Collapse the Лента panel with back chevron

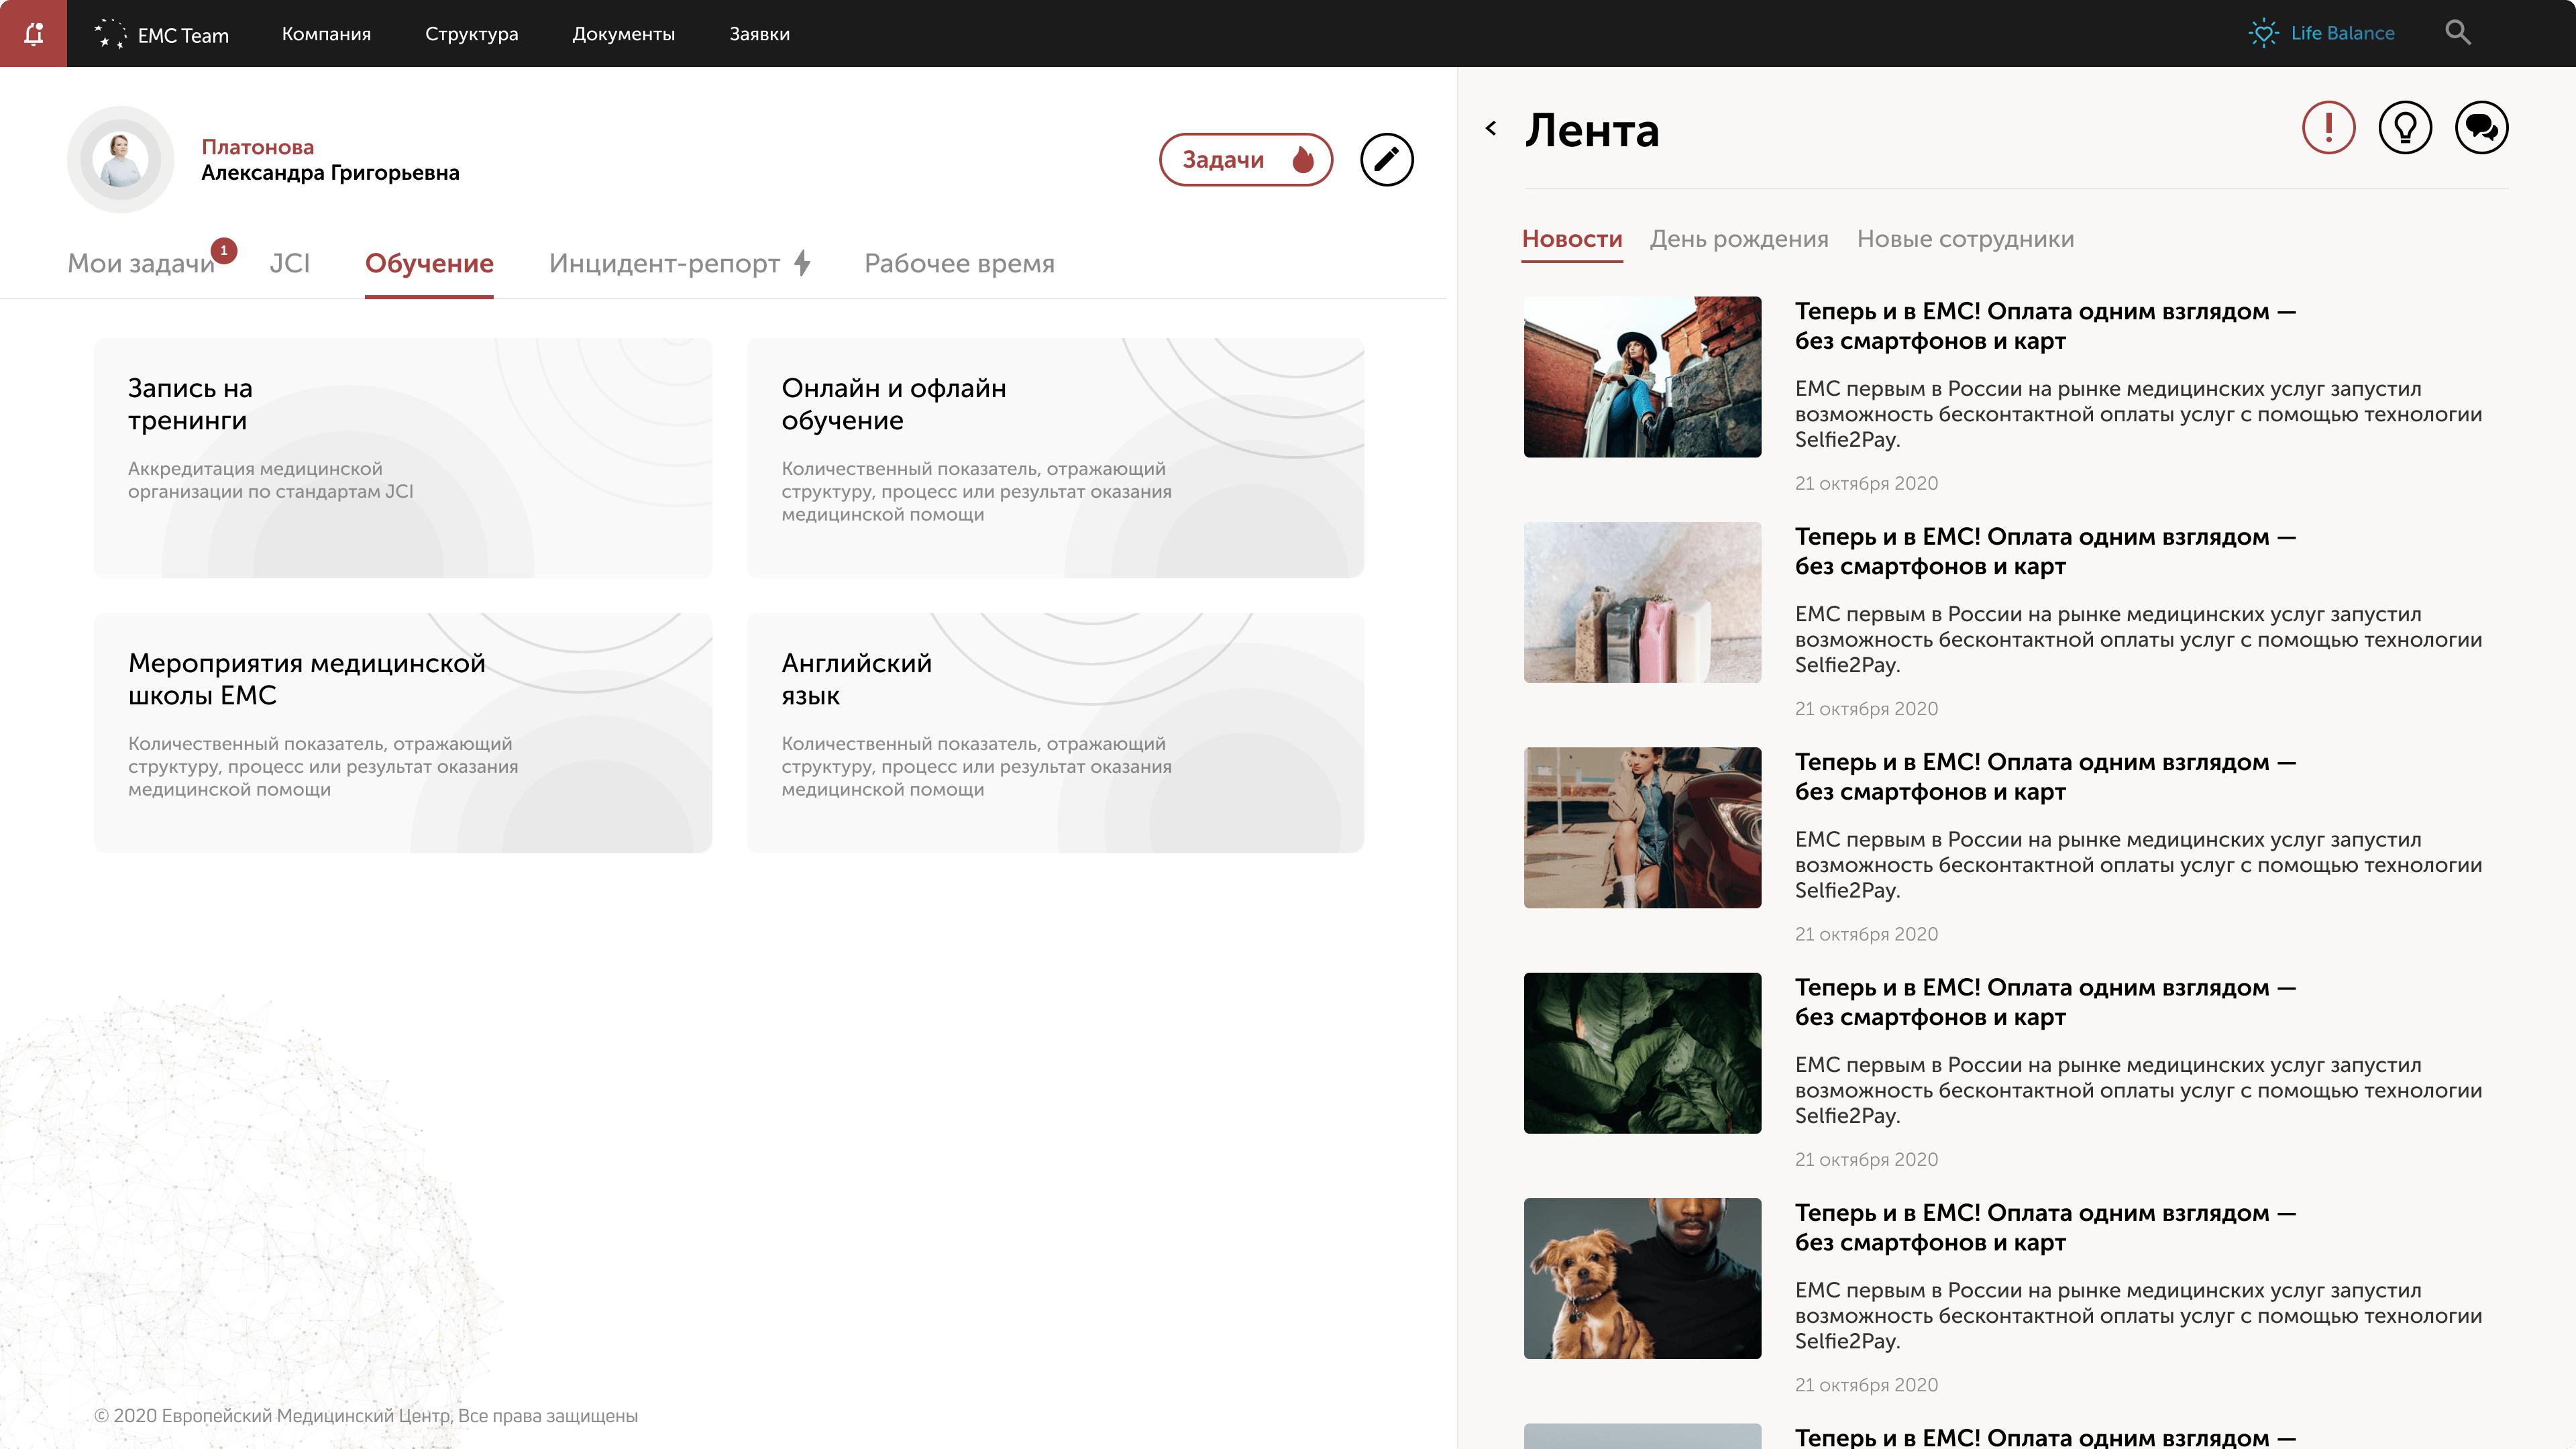[x=1491, y=128]
